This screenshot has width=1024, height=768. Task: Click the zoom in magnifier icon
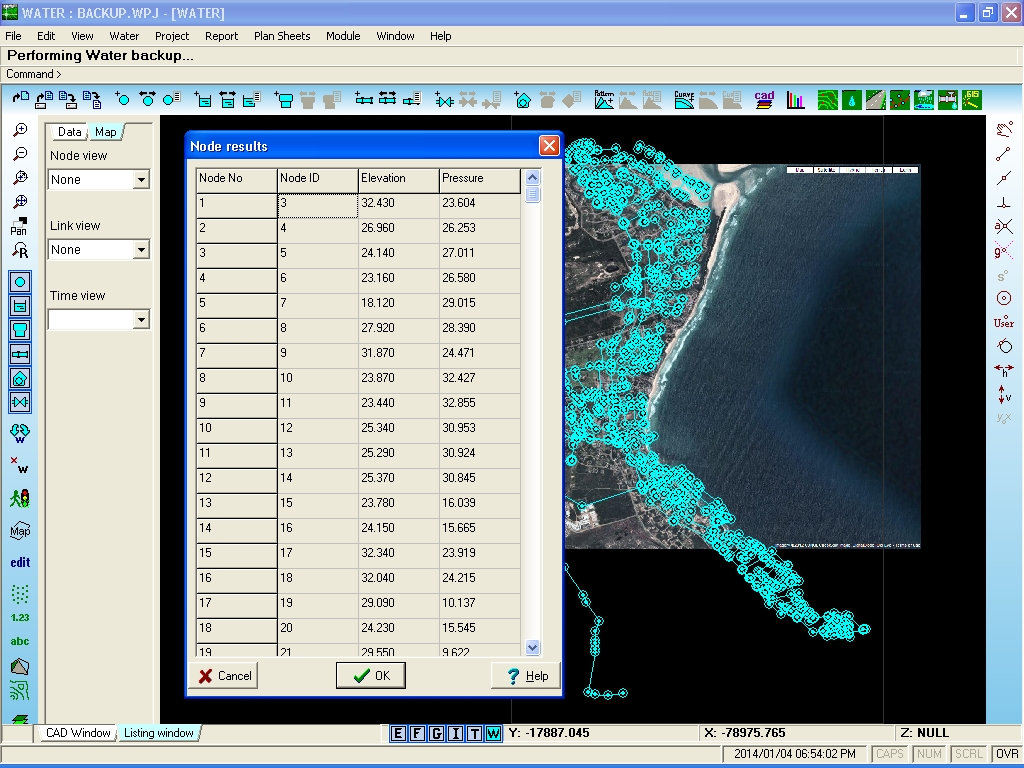tap(20, 130)
